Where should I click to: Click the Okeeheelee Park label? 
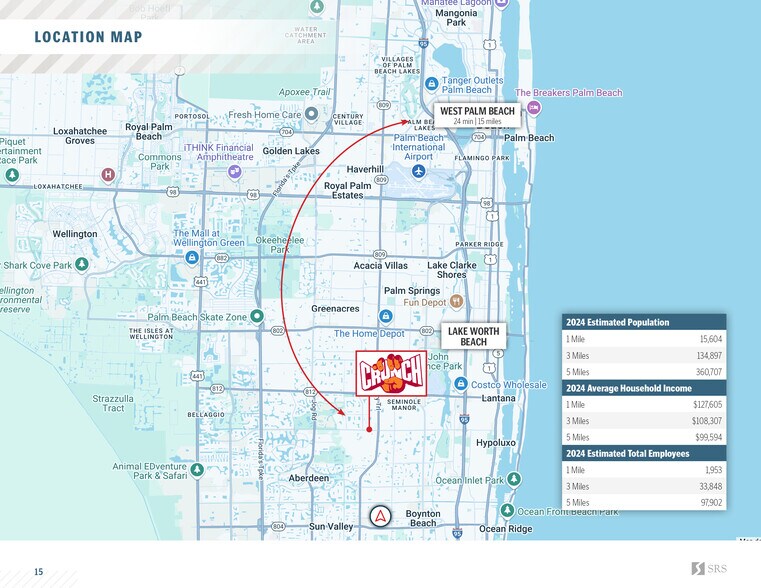(x=280, y=245)
